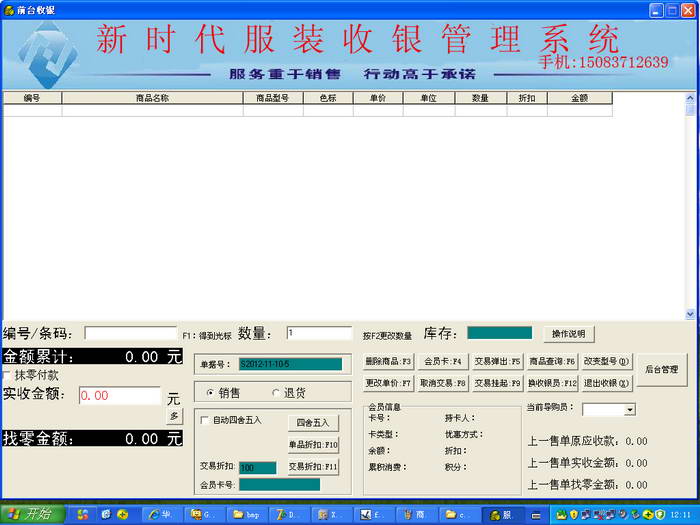Click the 四舍五入 rounding button

tap(313, 423)
